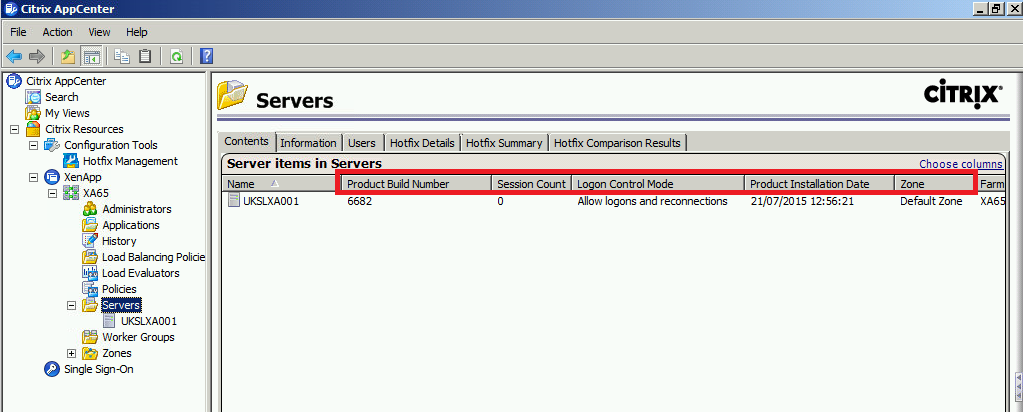Select Load Evaluators in the tree
1023x412 pixels.
140,273
